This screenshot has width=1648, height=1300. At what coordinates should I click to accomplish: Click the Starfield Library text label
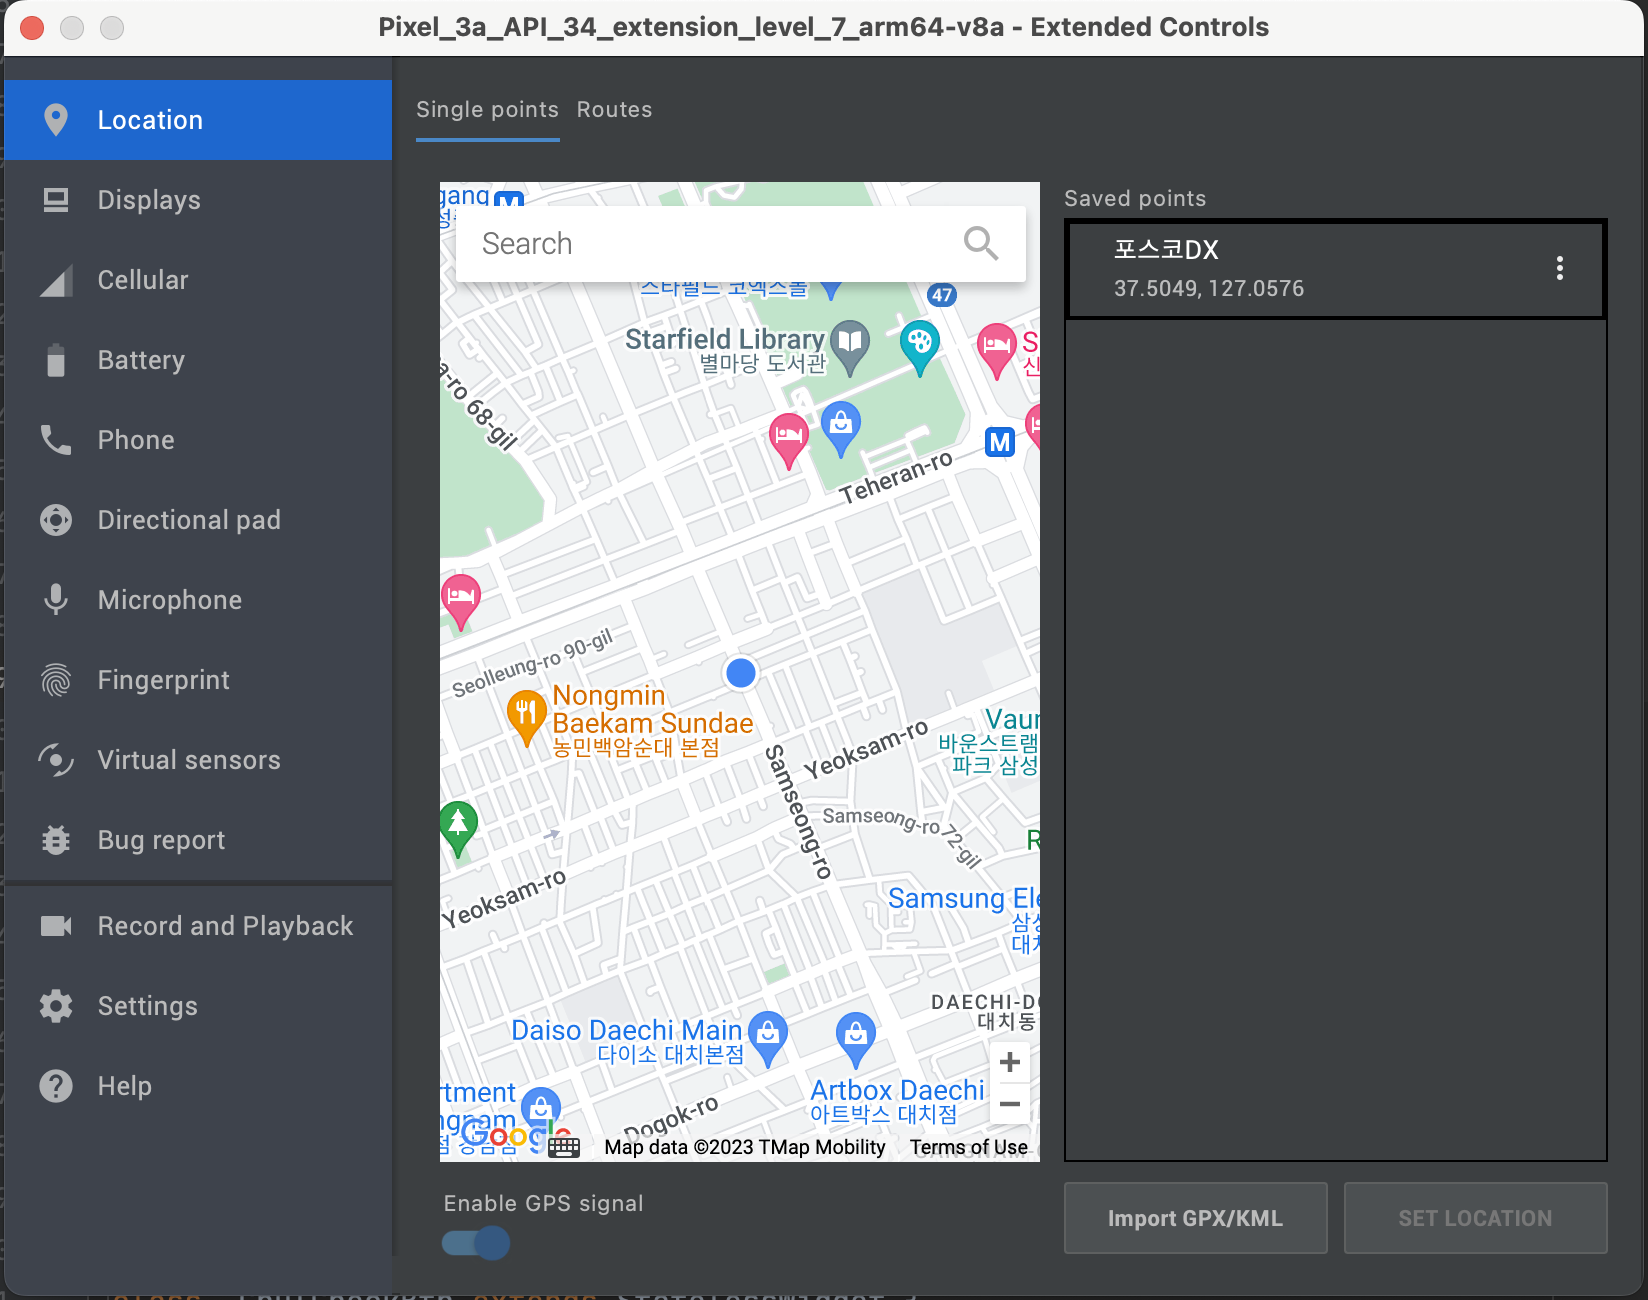click(x=725, y=339)
